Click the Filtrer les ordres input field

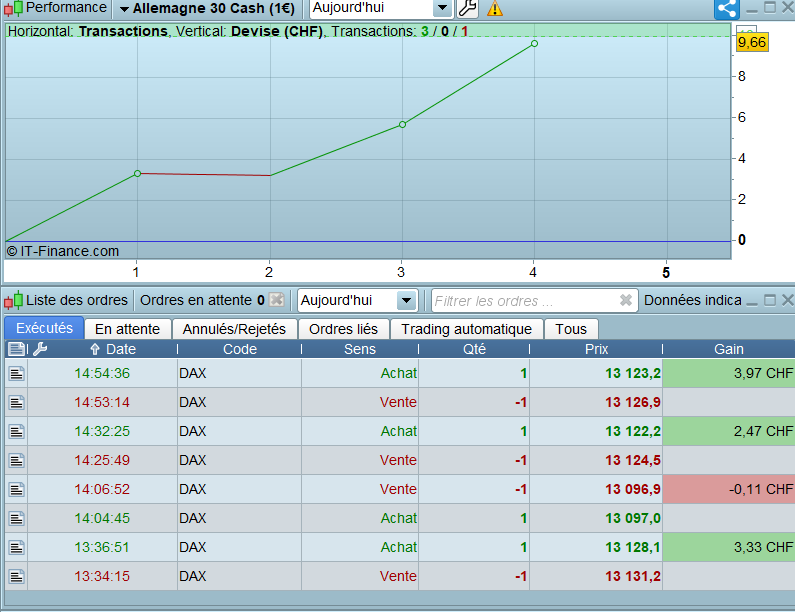(522, 300)
